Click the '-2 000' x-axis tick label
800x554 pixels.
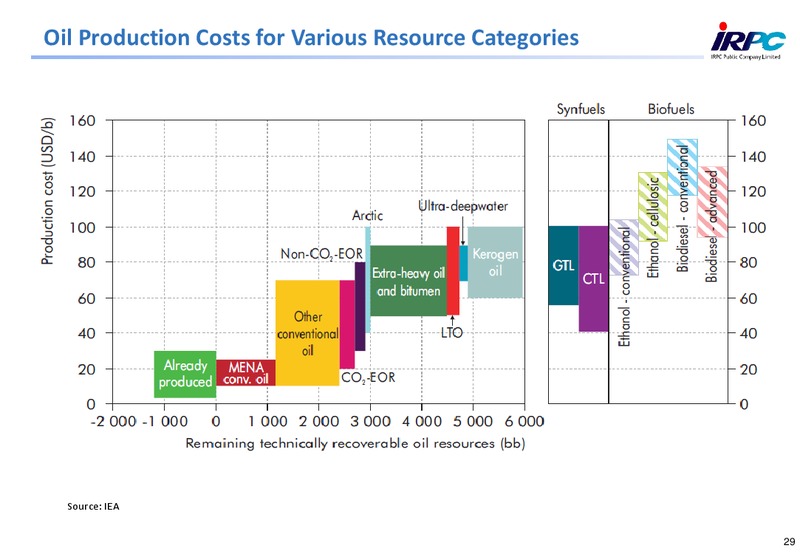[113, 421]
